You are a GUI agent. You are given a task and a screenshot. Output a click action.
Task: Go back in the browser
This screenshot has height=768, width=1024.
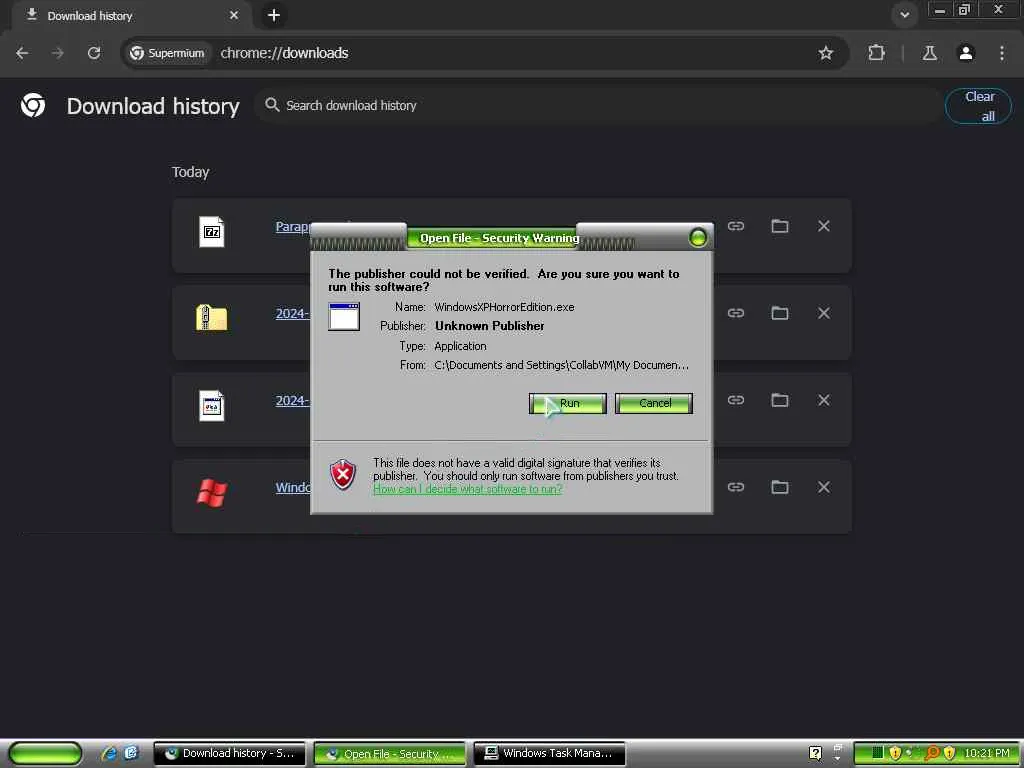coord(22,53)
